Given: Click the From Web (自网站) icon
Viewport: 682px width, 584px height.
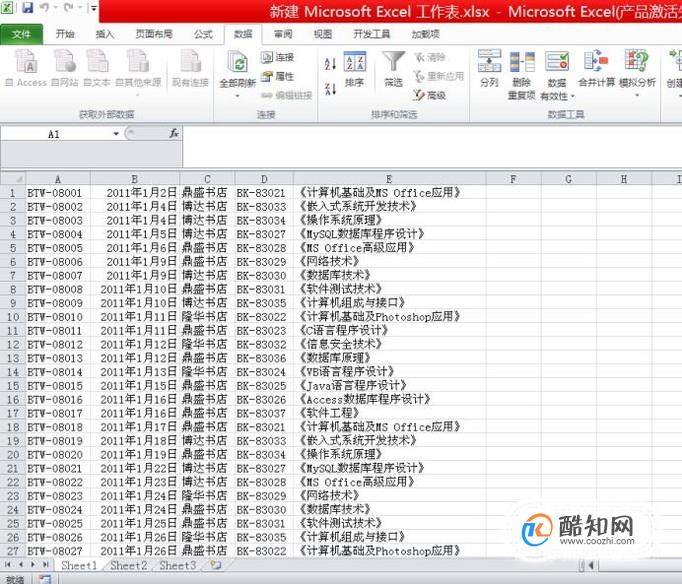Looking at the screenshot, I should click(65, 68).
